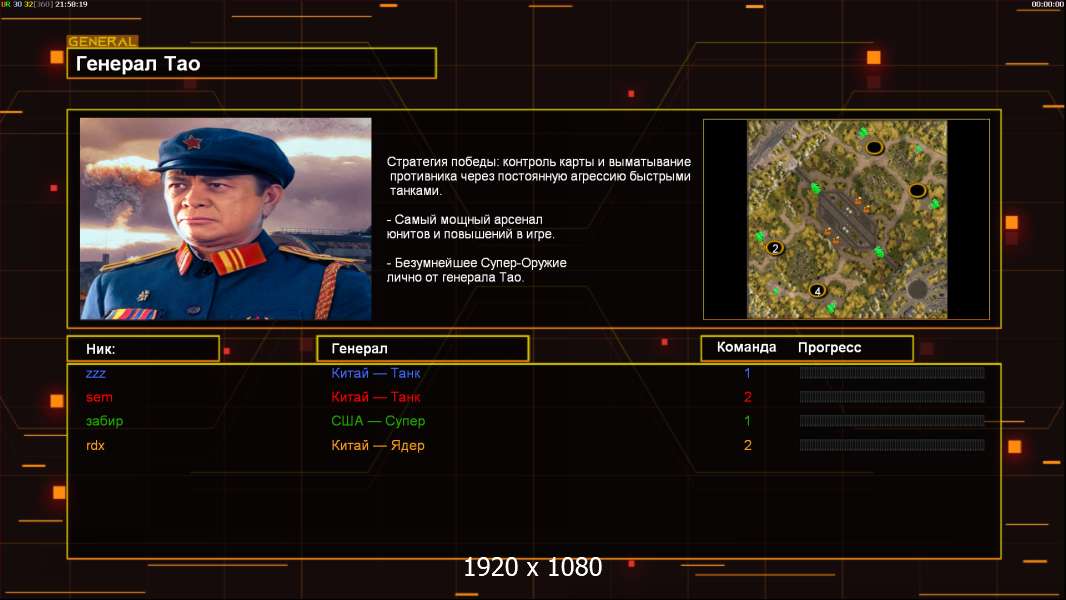Click Китай — Ядер general entry

click(x=378, y=446)
